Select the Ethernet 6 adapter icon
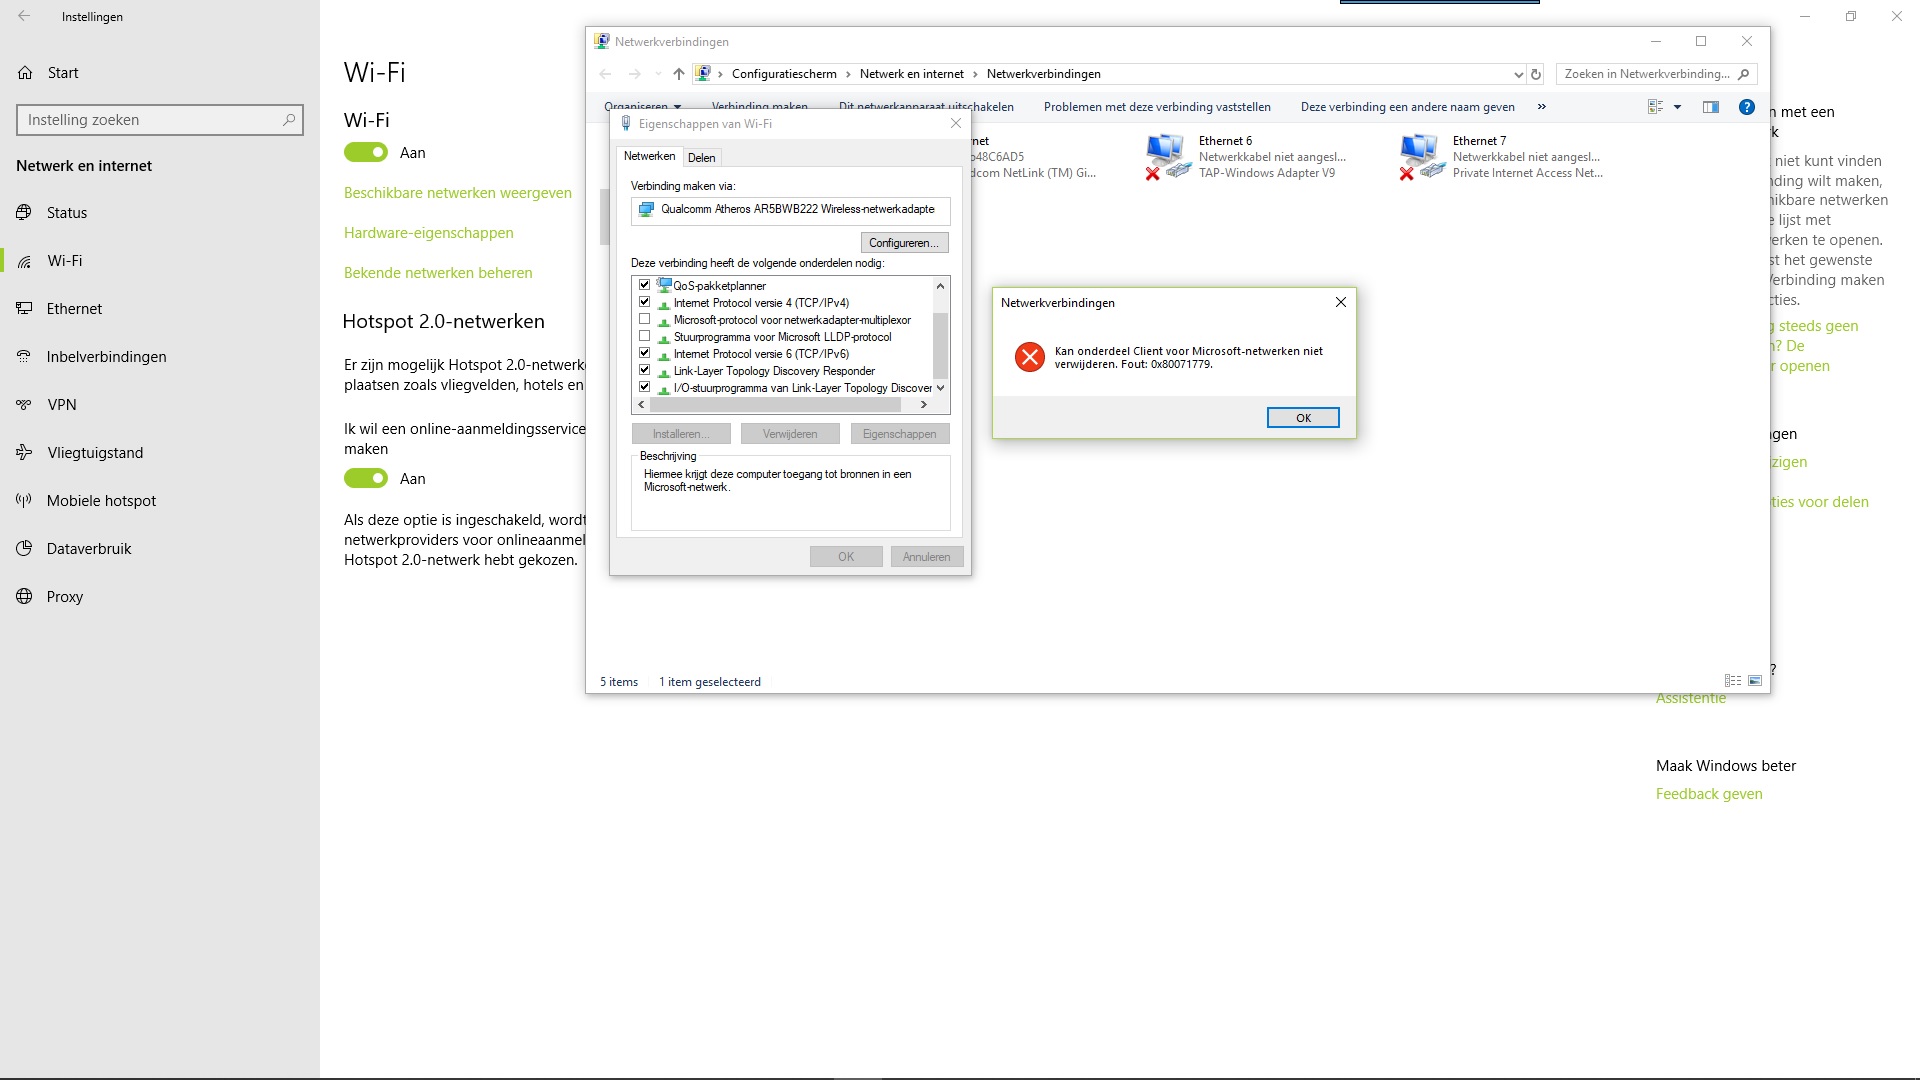Screen dimensions: 1920x1080 (1167, 157)
